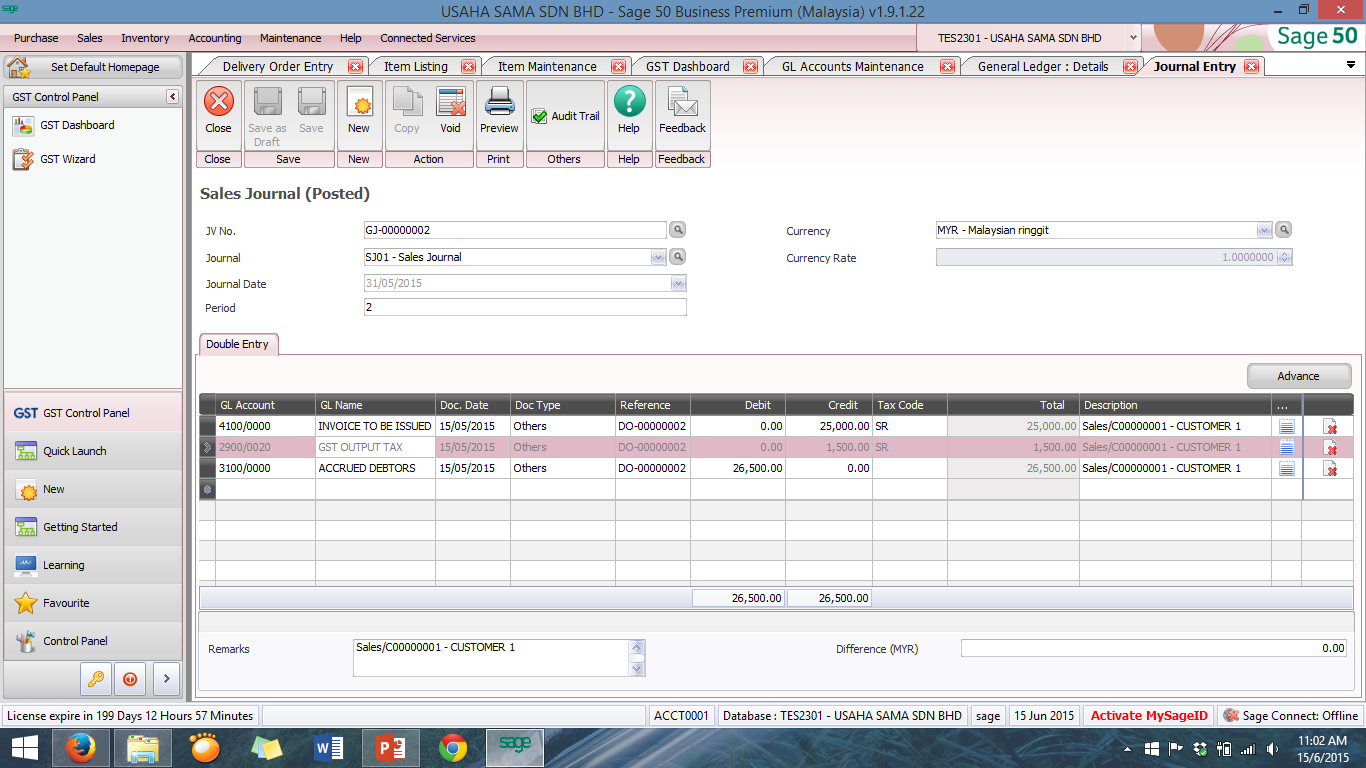
Task: Open the company selector dropdown TES2301
Action: tap(1133, 38)
